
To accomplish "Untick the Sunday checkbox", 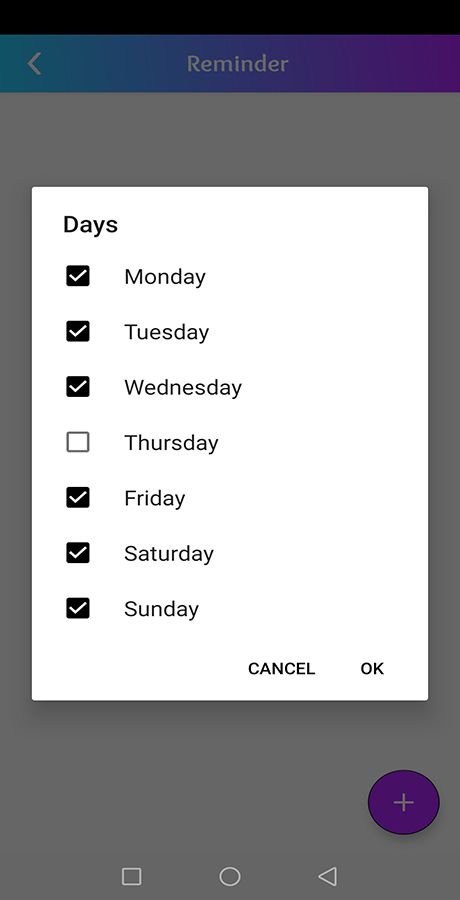I will 78,608.
